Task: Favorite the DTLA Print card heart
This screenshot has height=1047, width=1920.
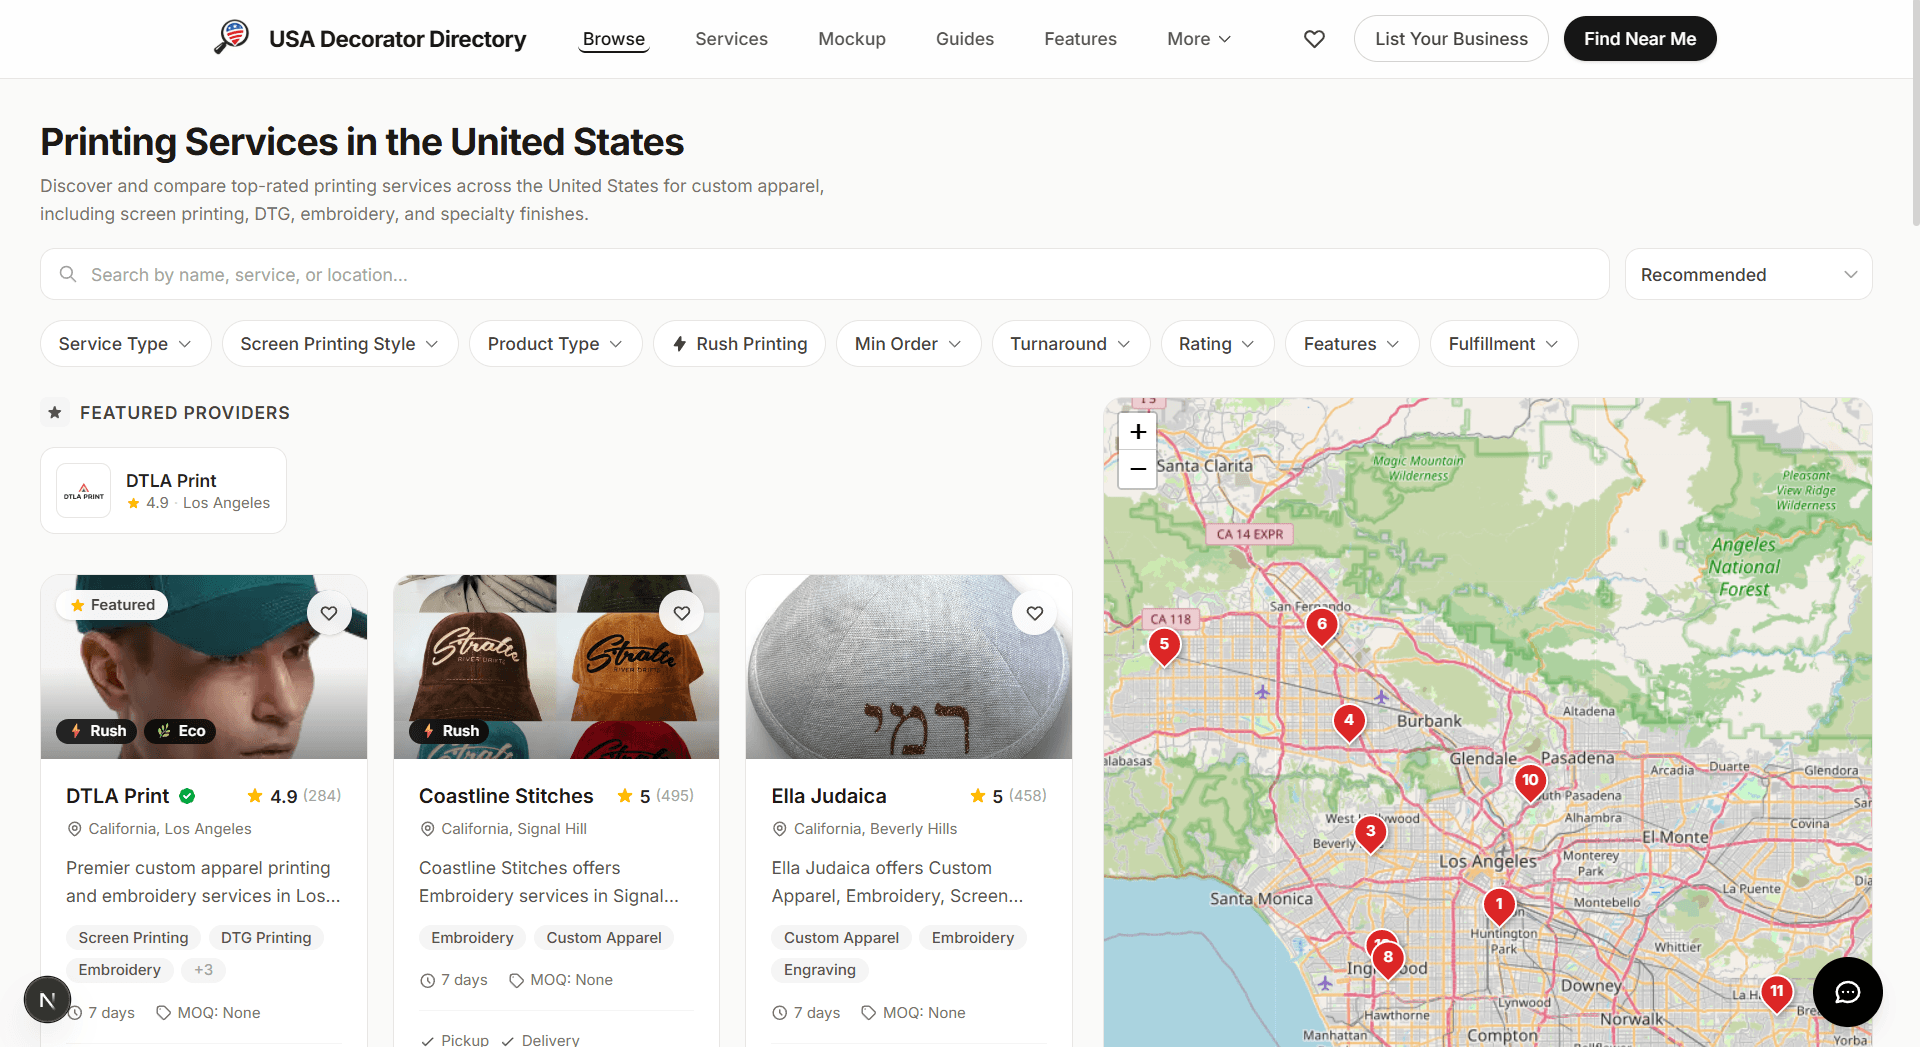Action: tap(329, 613)
